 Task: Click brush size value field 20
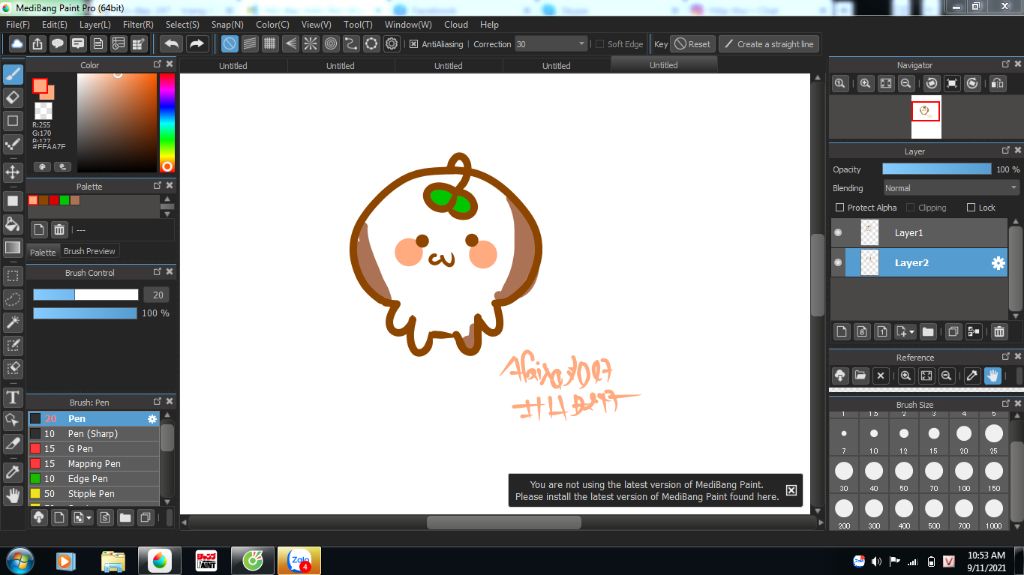(157, 295)
